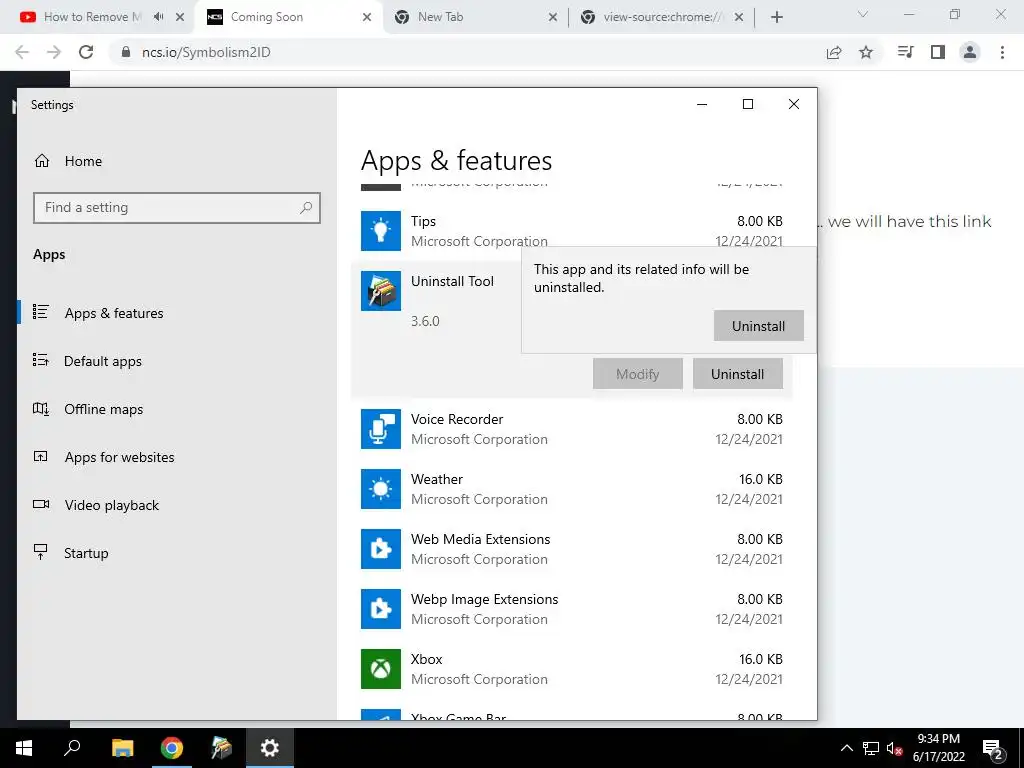Image resolution: width=1024 pixels, height=768 pixels.
Task: Mute audio icon on YouTube tab
Action: pyautogui.click(x=159, y=17)
